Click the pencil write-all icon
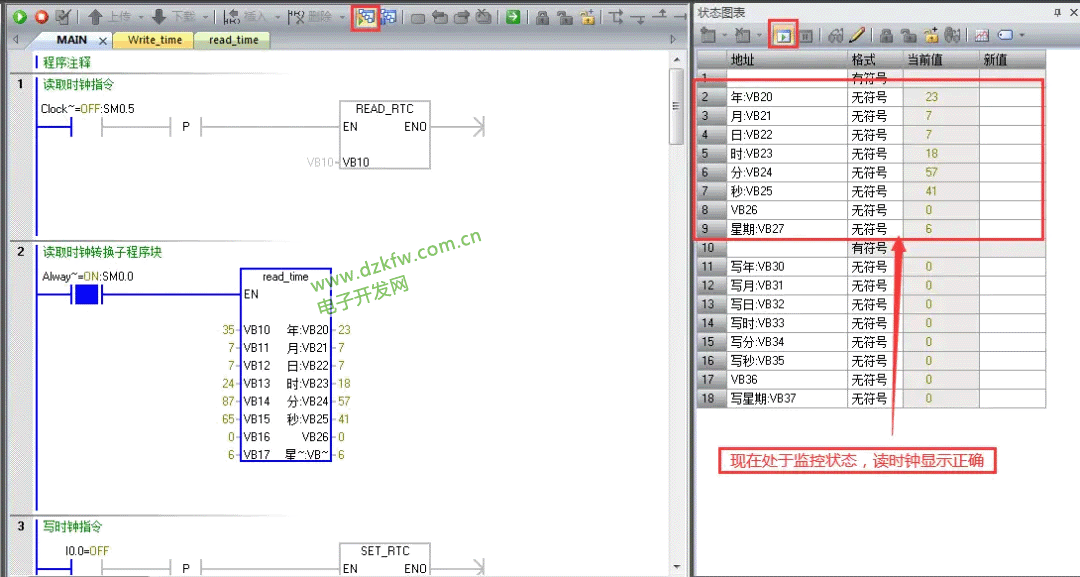 tap(857, 36)
